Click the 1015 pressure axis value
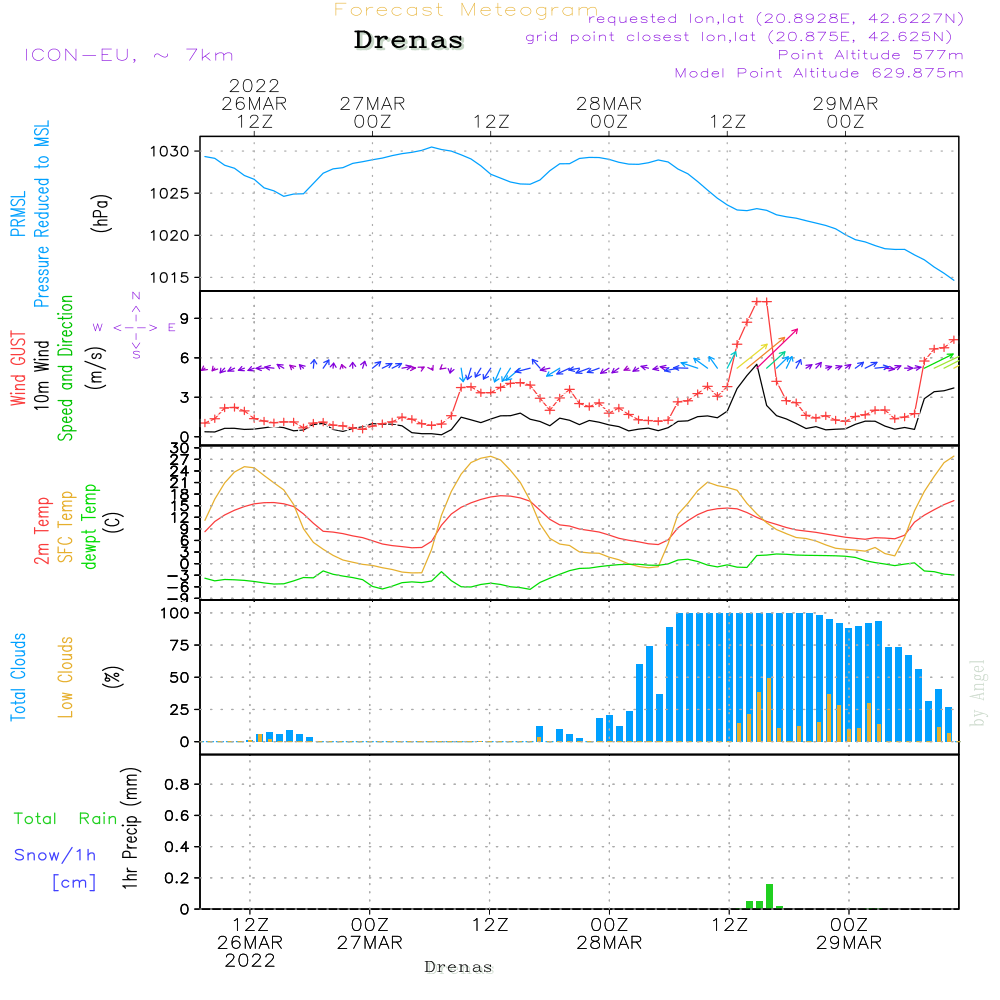 (170, 277)
